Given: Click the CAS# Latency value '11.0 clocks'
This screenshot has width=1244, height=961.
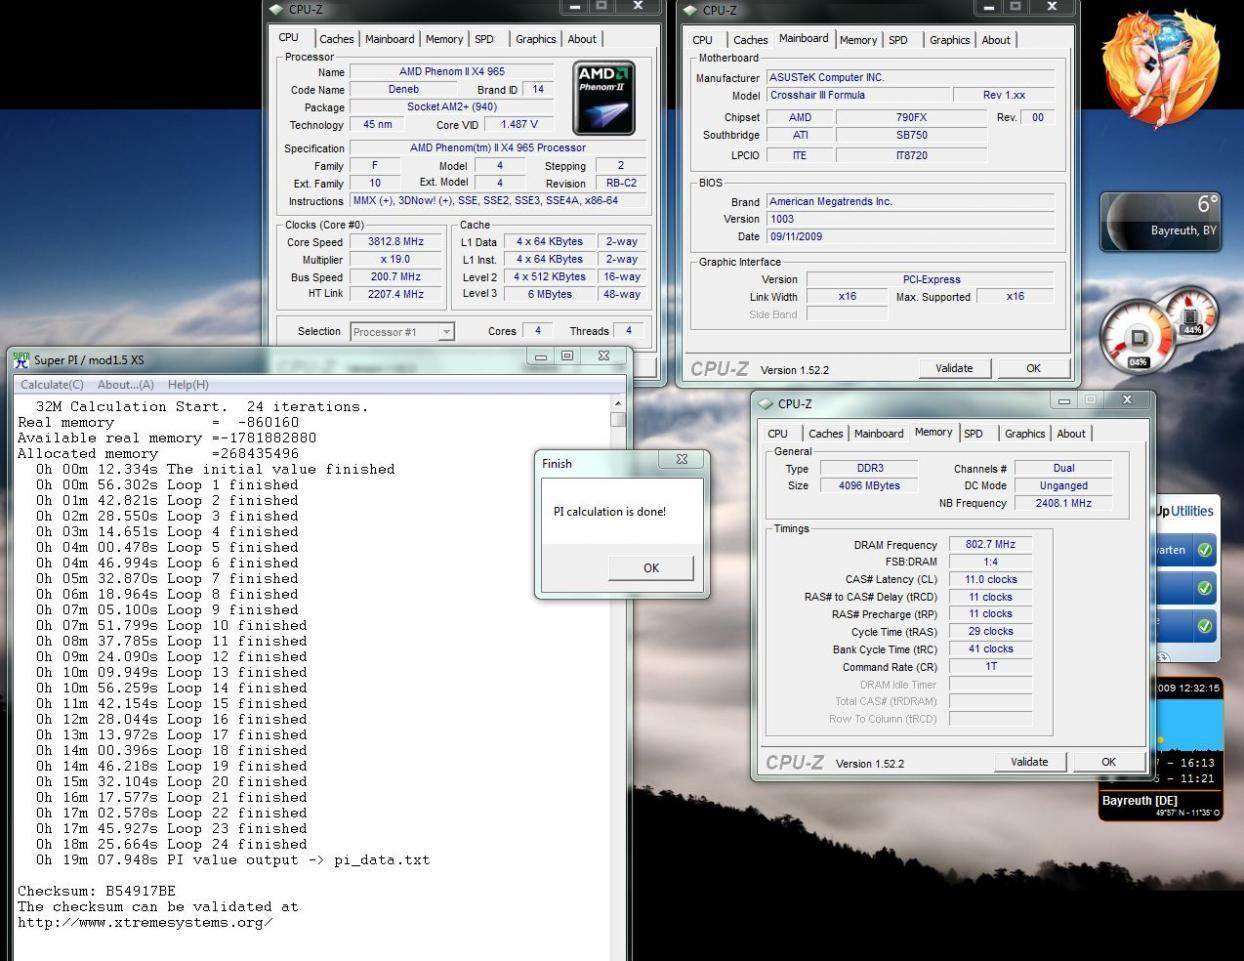Looking at the screenshot, I should pyautogui.click(x=990, y=580).
